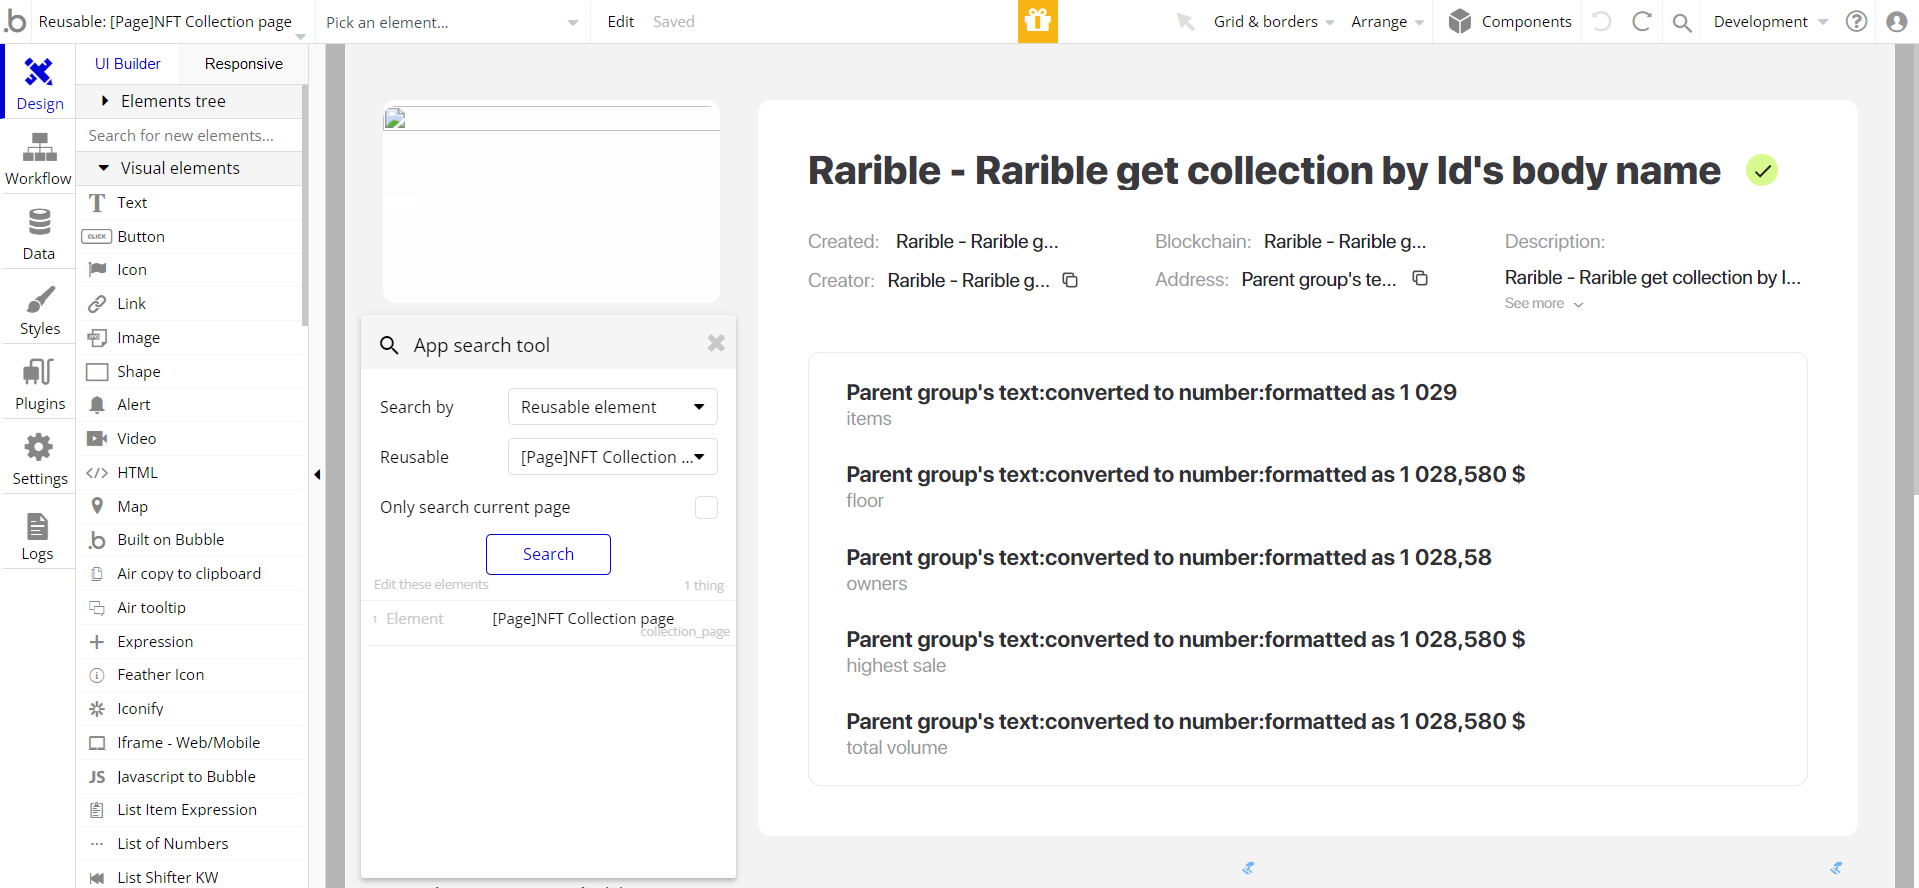The height and width of the screenshot is (888, 1919).
Task: Add an Expression element
Action: [x=190, y=641]
